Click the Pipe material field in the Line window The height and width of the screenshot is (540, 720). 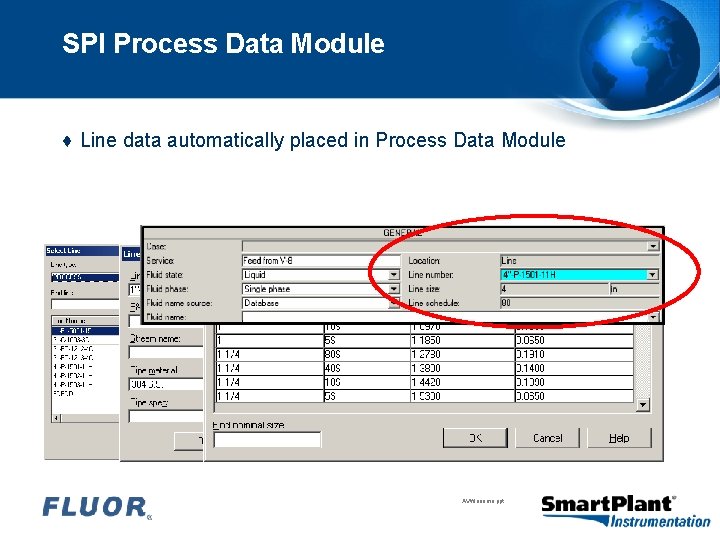coord(166,384)
